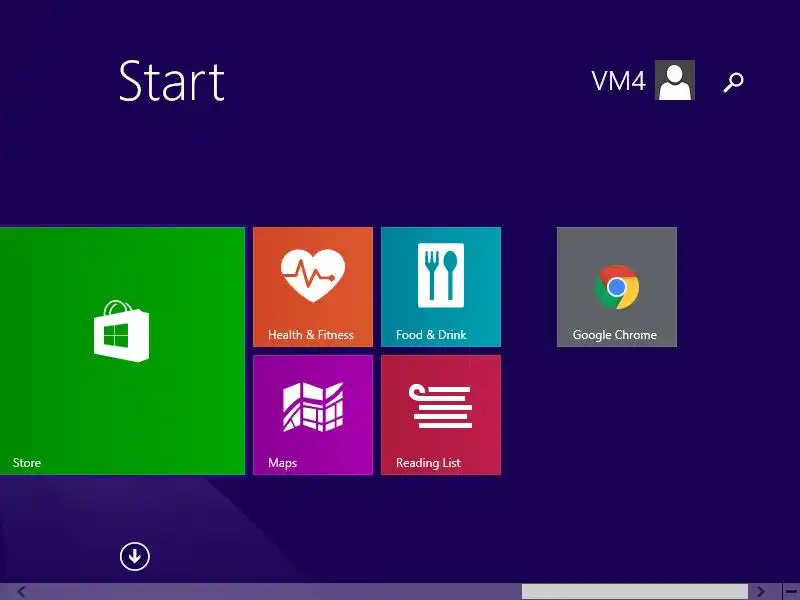Open the VM4 user account picture
The width and height of the screenshot is (800, 600).
tap(674, 80)
